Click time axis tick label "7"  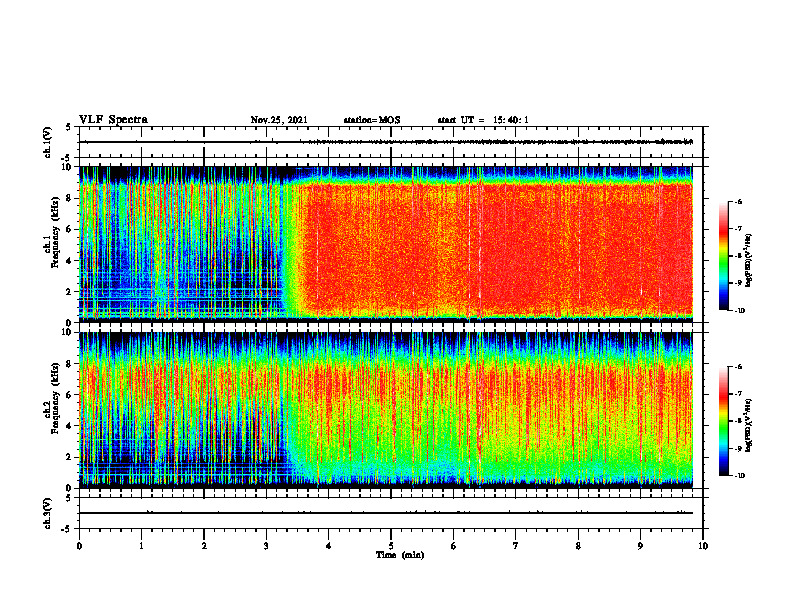tap(516, 546)
